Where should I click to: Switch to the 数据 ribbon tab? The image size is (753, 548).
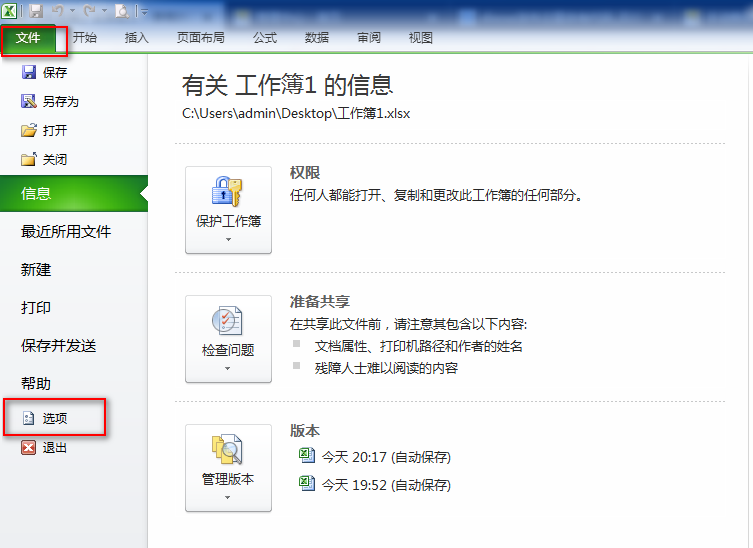317,37
